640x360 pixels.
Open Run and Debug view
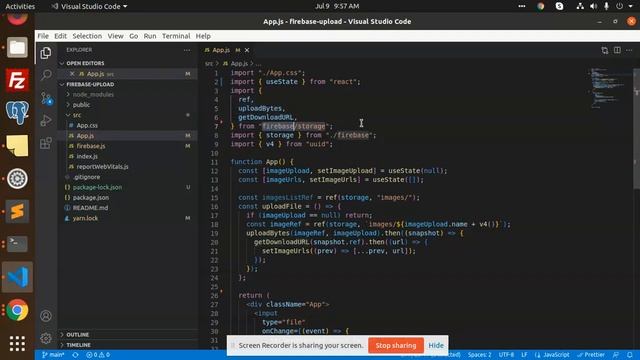click(46, 120)
